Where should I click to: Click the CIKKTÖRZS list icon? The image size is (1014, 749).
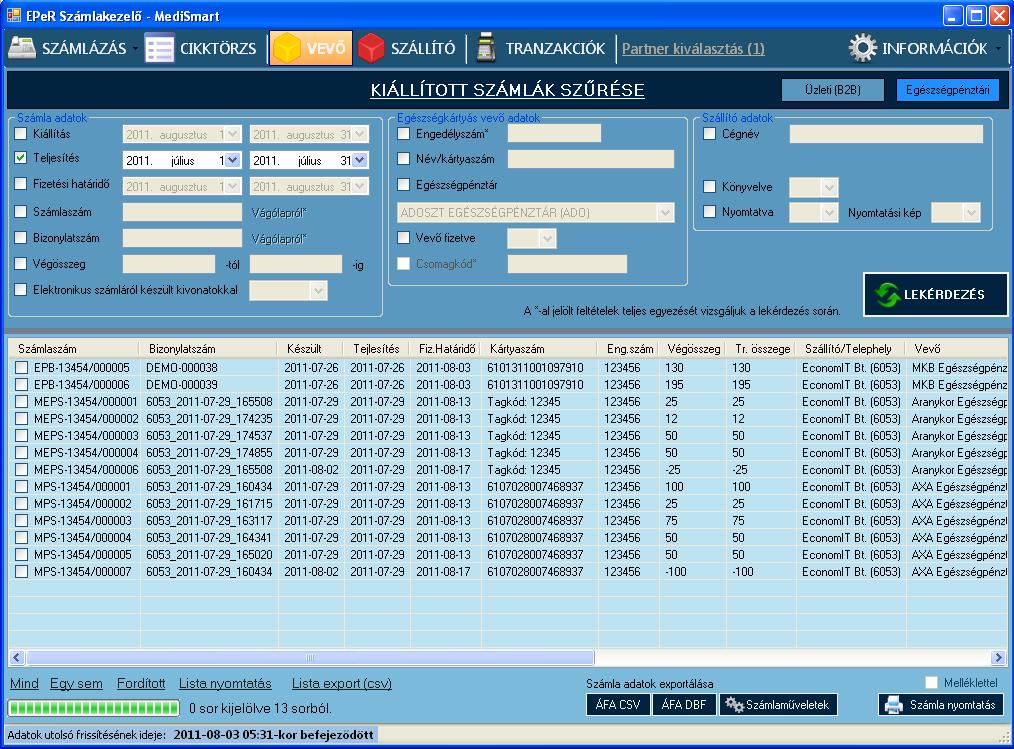(x=159, y=49)
